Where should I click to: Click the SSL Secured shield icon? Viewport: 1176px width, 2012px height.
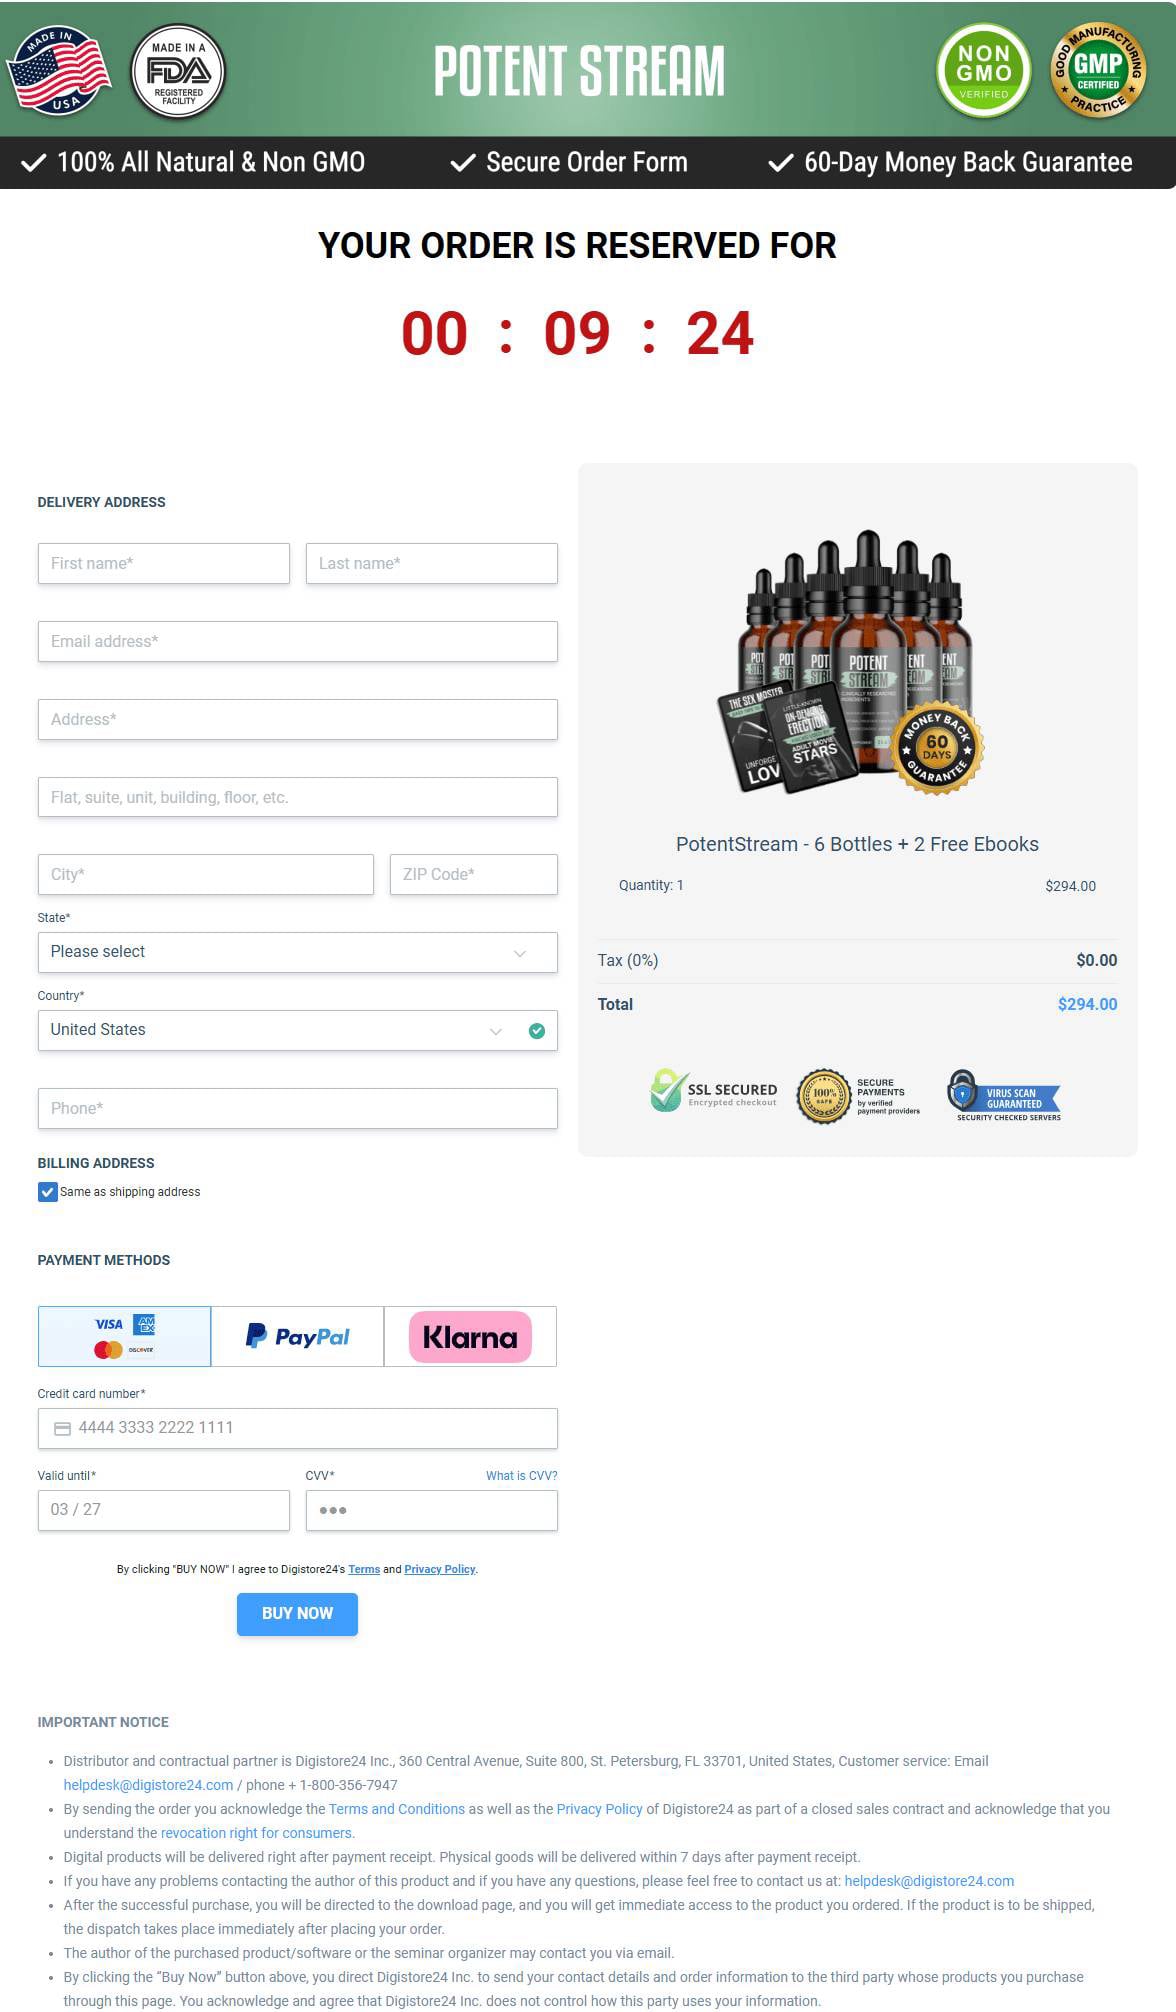666,1091
